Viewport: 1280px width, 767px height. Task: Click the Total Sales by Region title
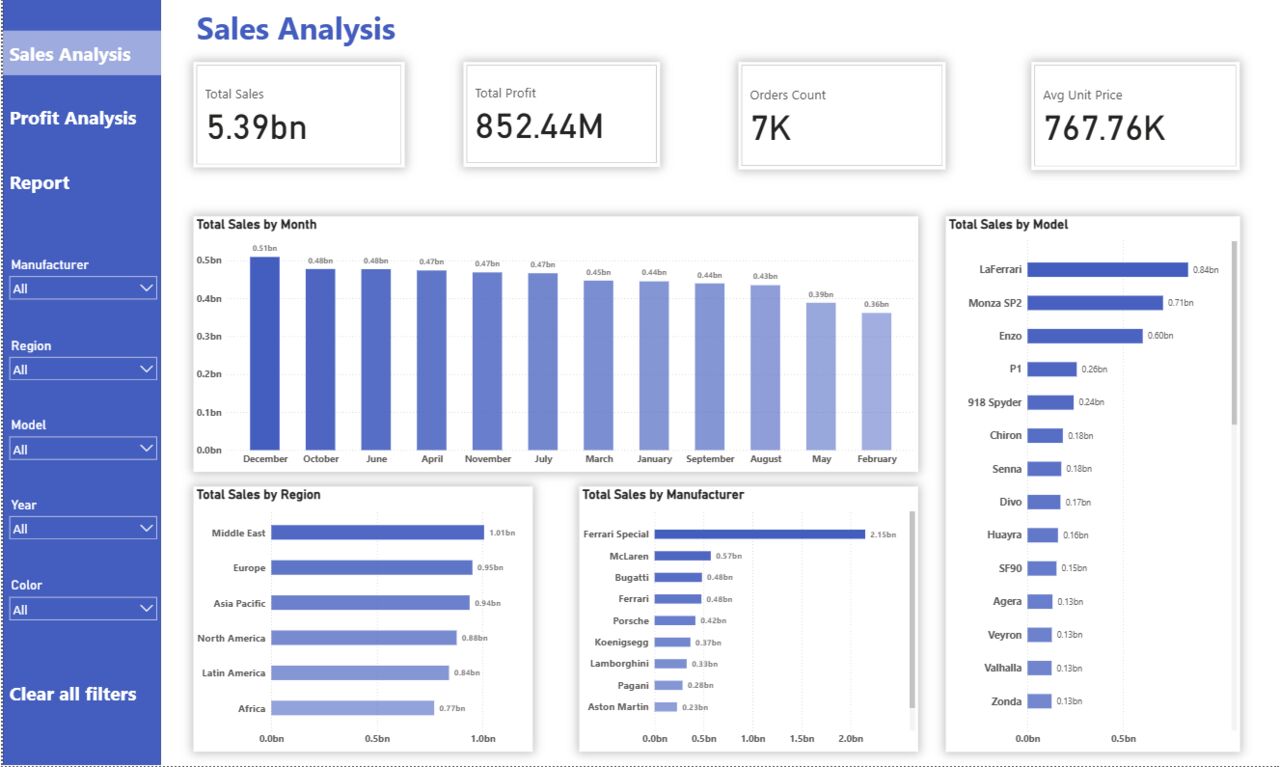tap(259, 495)
